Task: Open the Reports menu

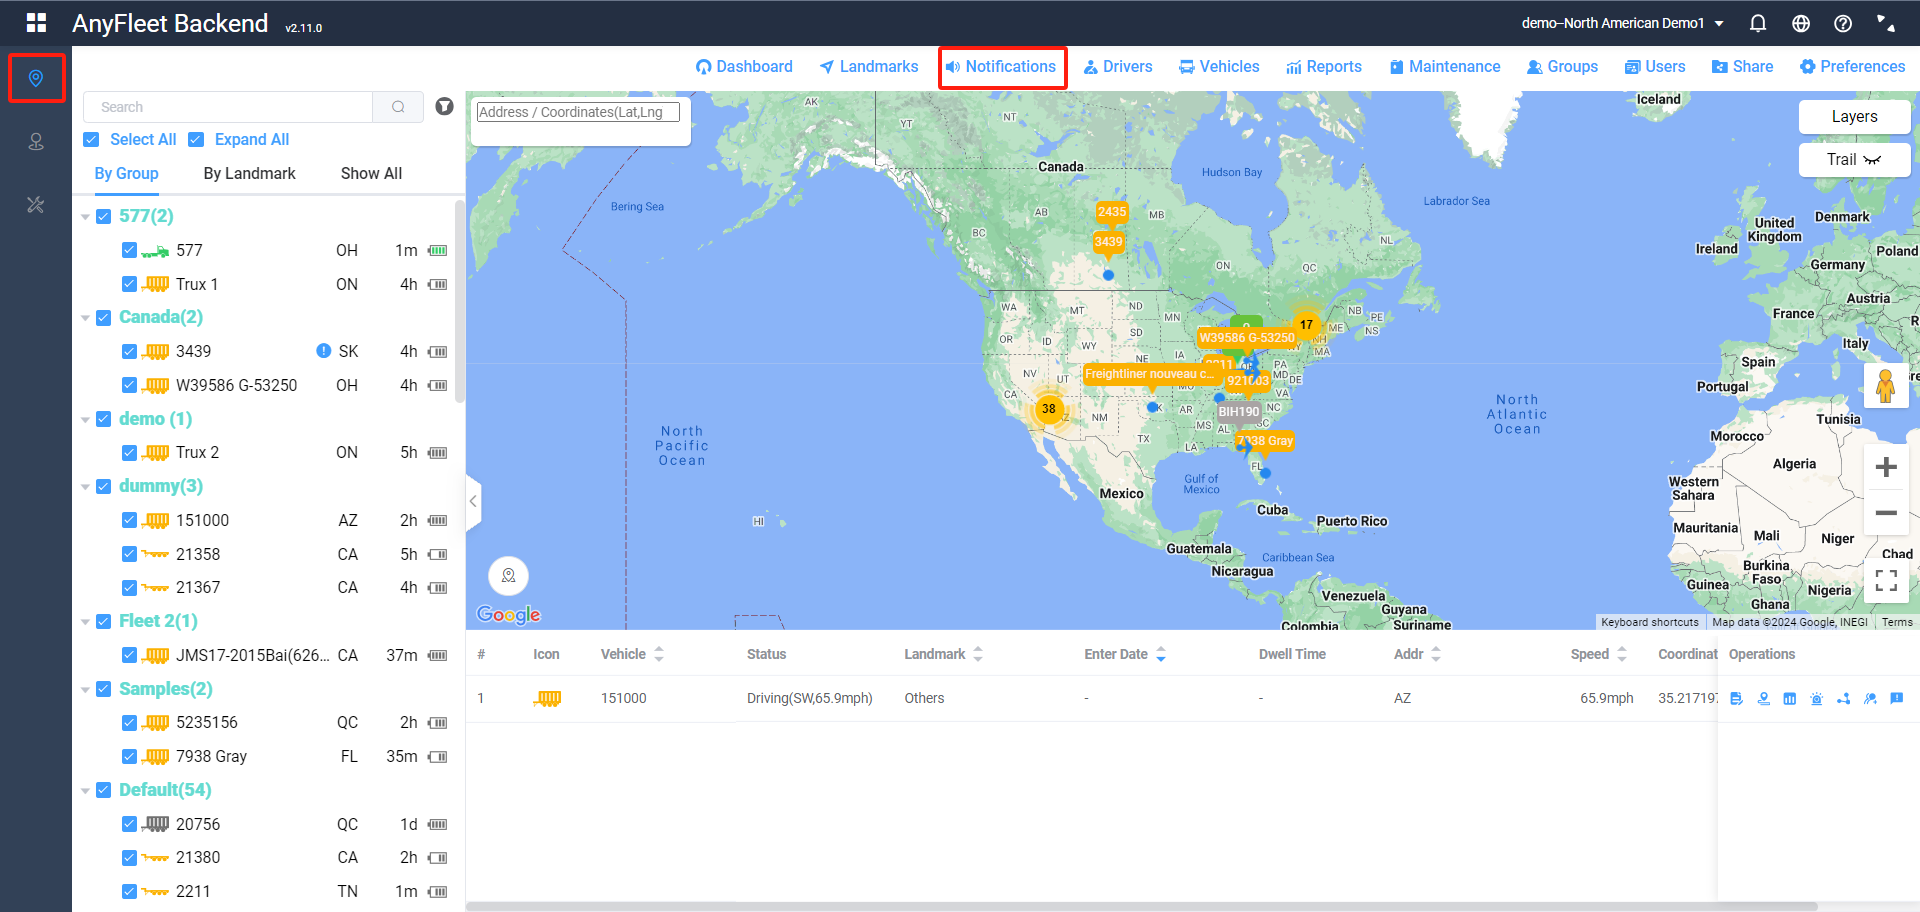Action: (x=1324, y=67)
